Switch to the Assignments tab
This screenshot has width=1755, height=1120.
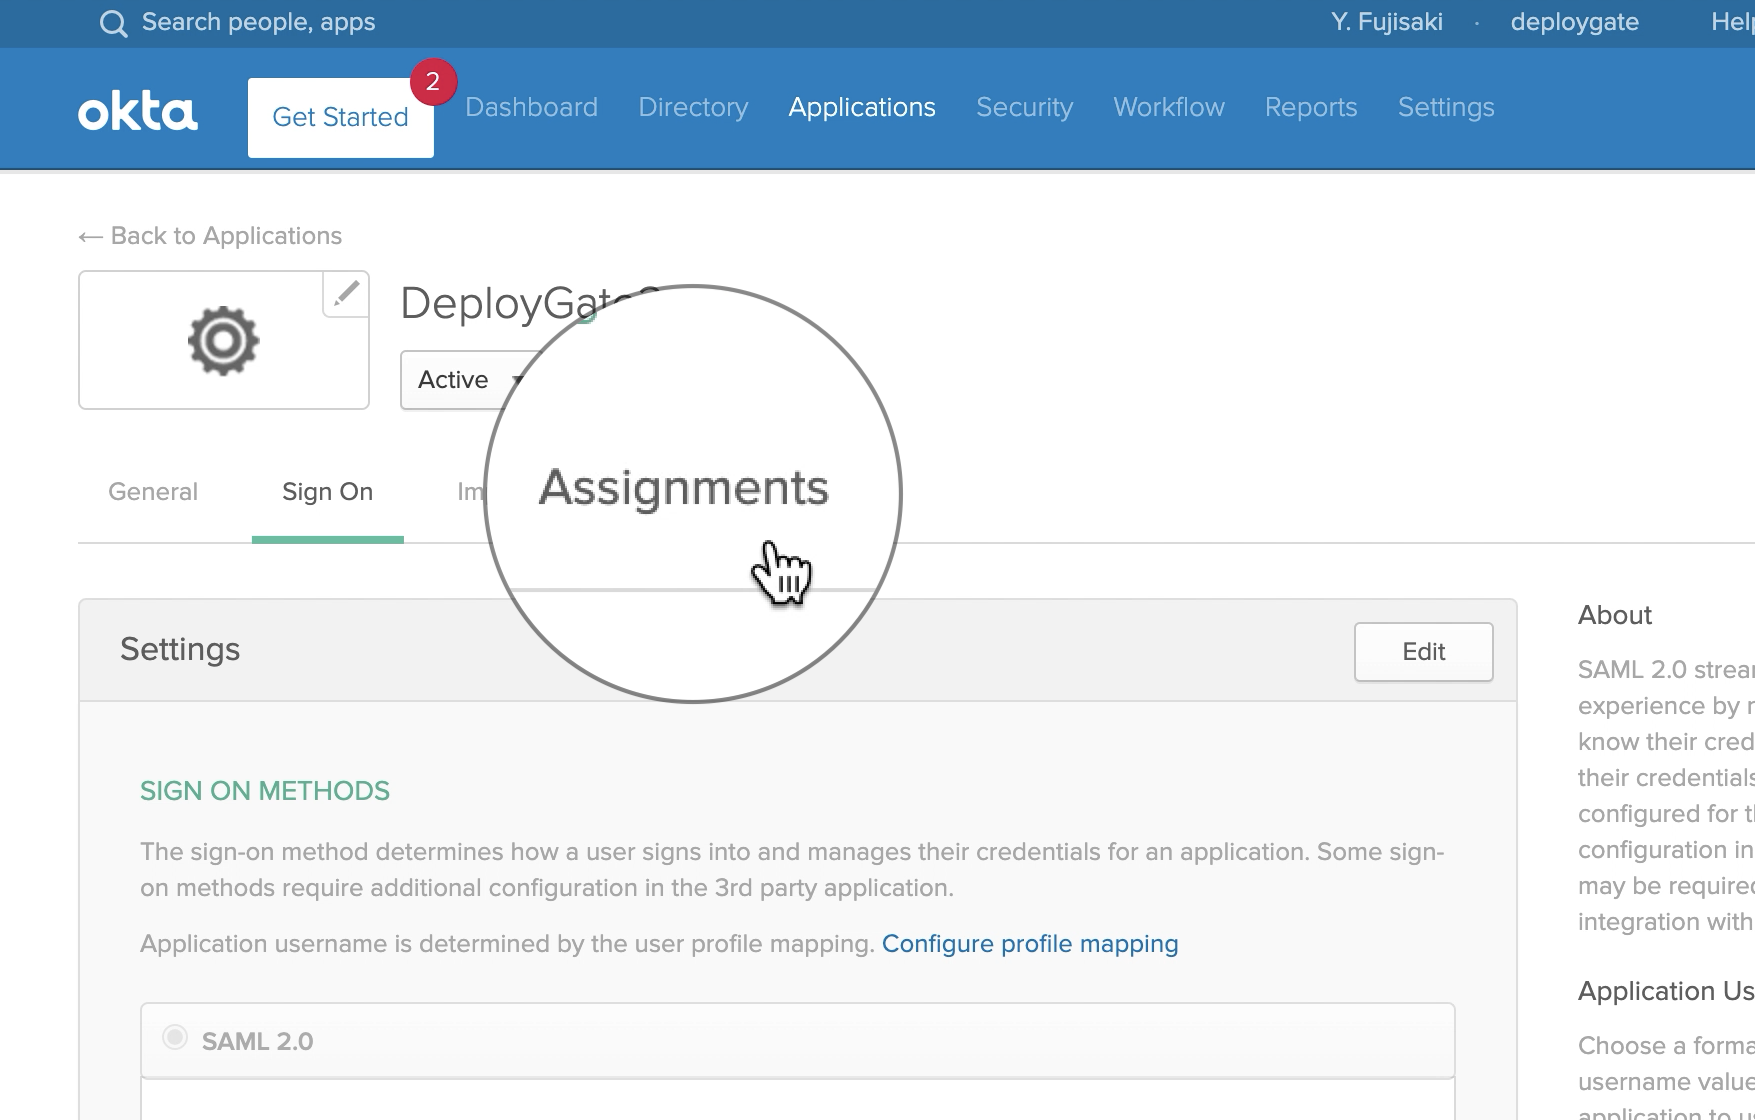click(x=684, y=490)
